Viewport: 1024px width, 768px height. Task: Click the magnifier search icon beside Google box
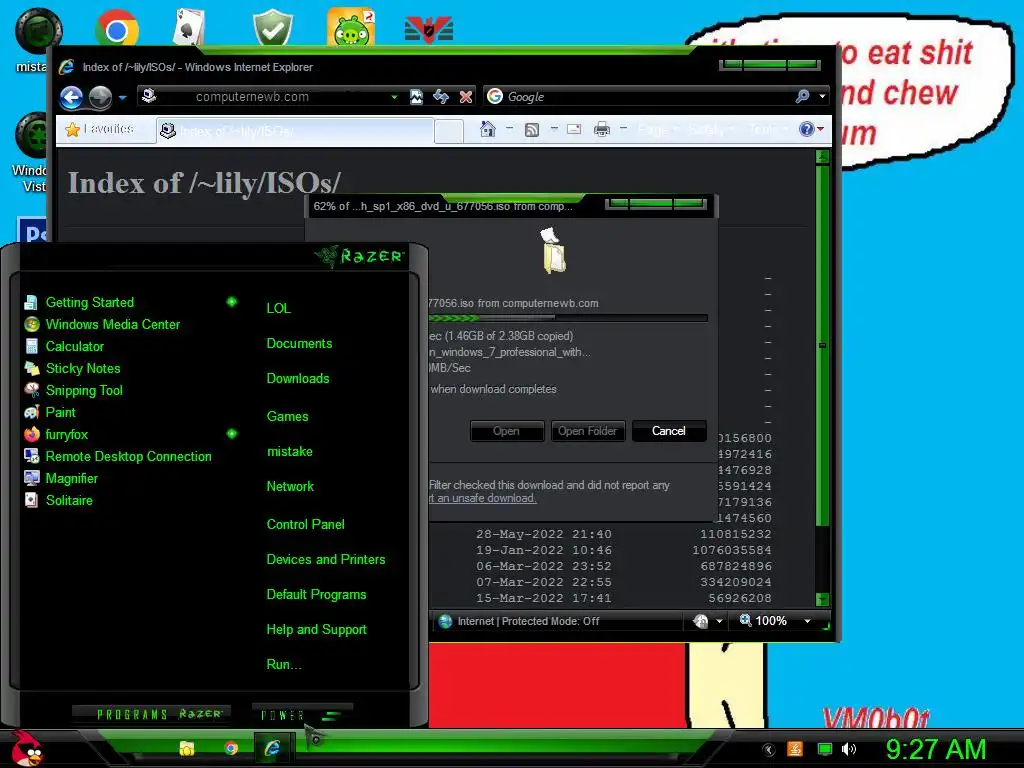click(803, 97)
